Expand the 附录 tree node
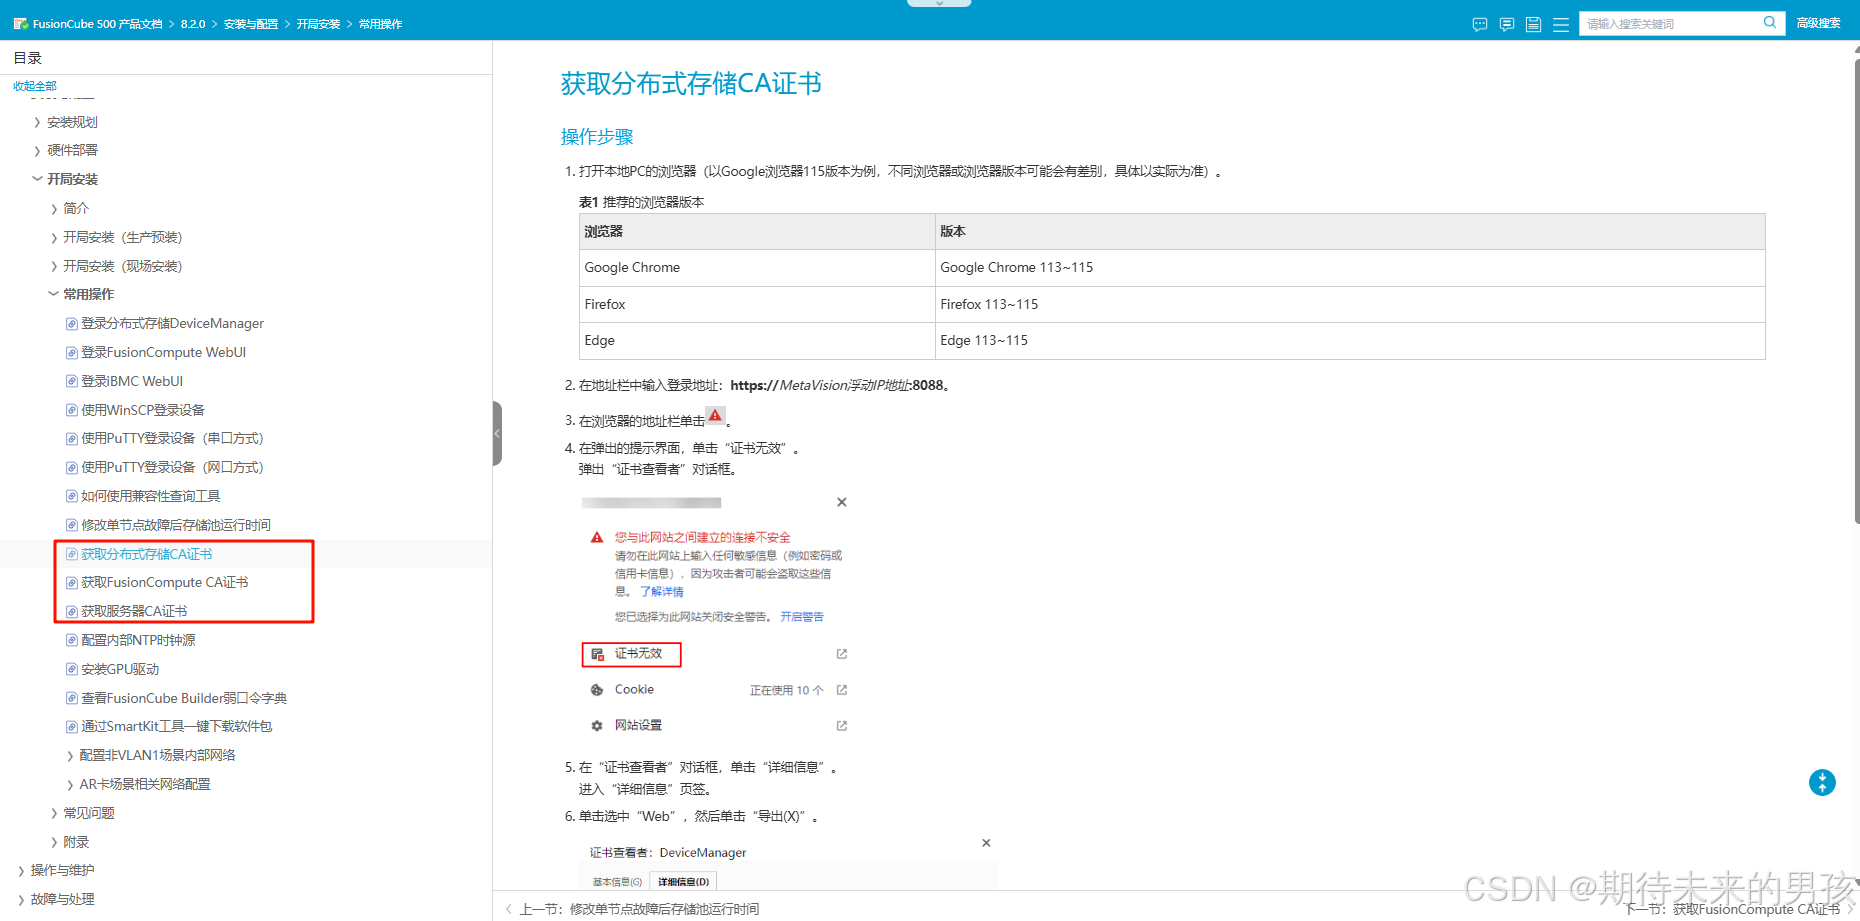The width and height of the screenshot is (1860, 921). (x=53, y=842)
